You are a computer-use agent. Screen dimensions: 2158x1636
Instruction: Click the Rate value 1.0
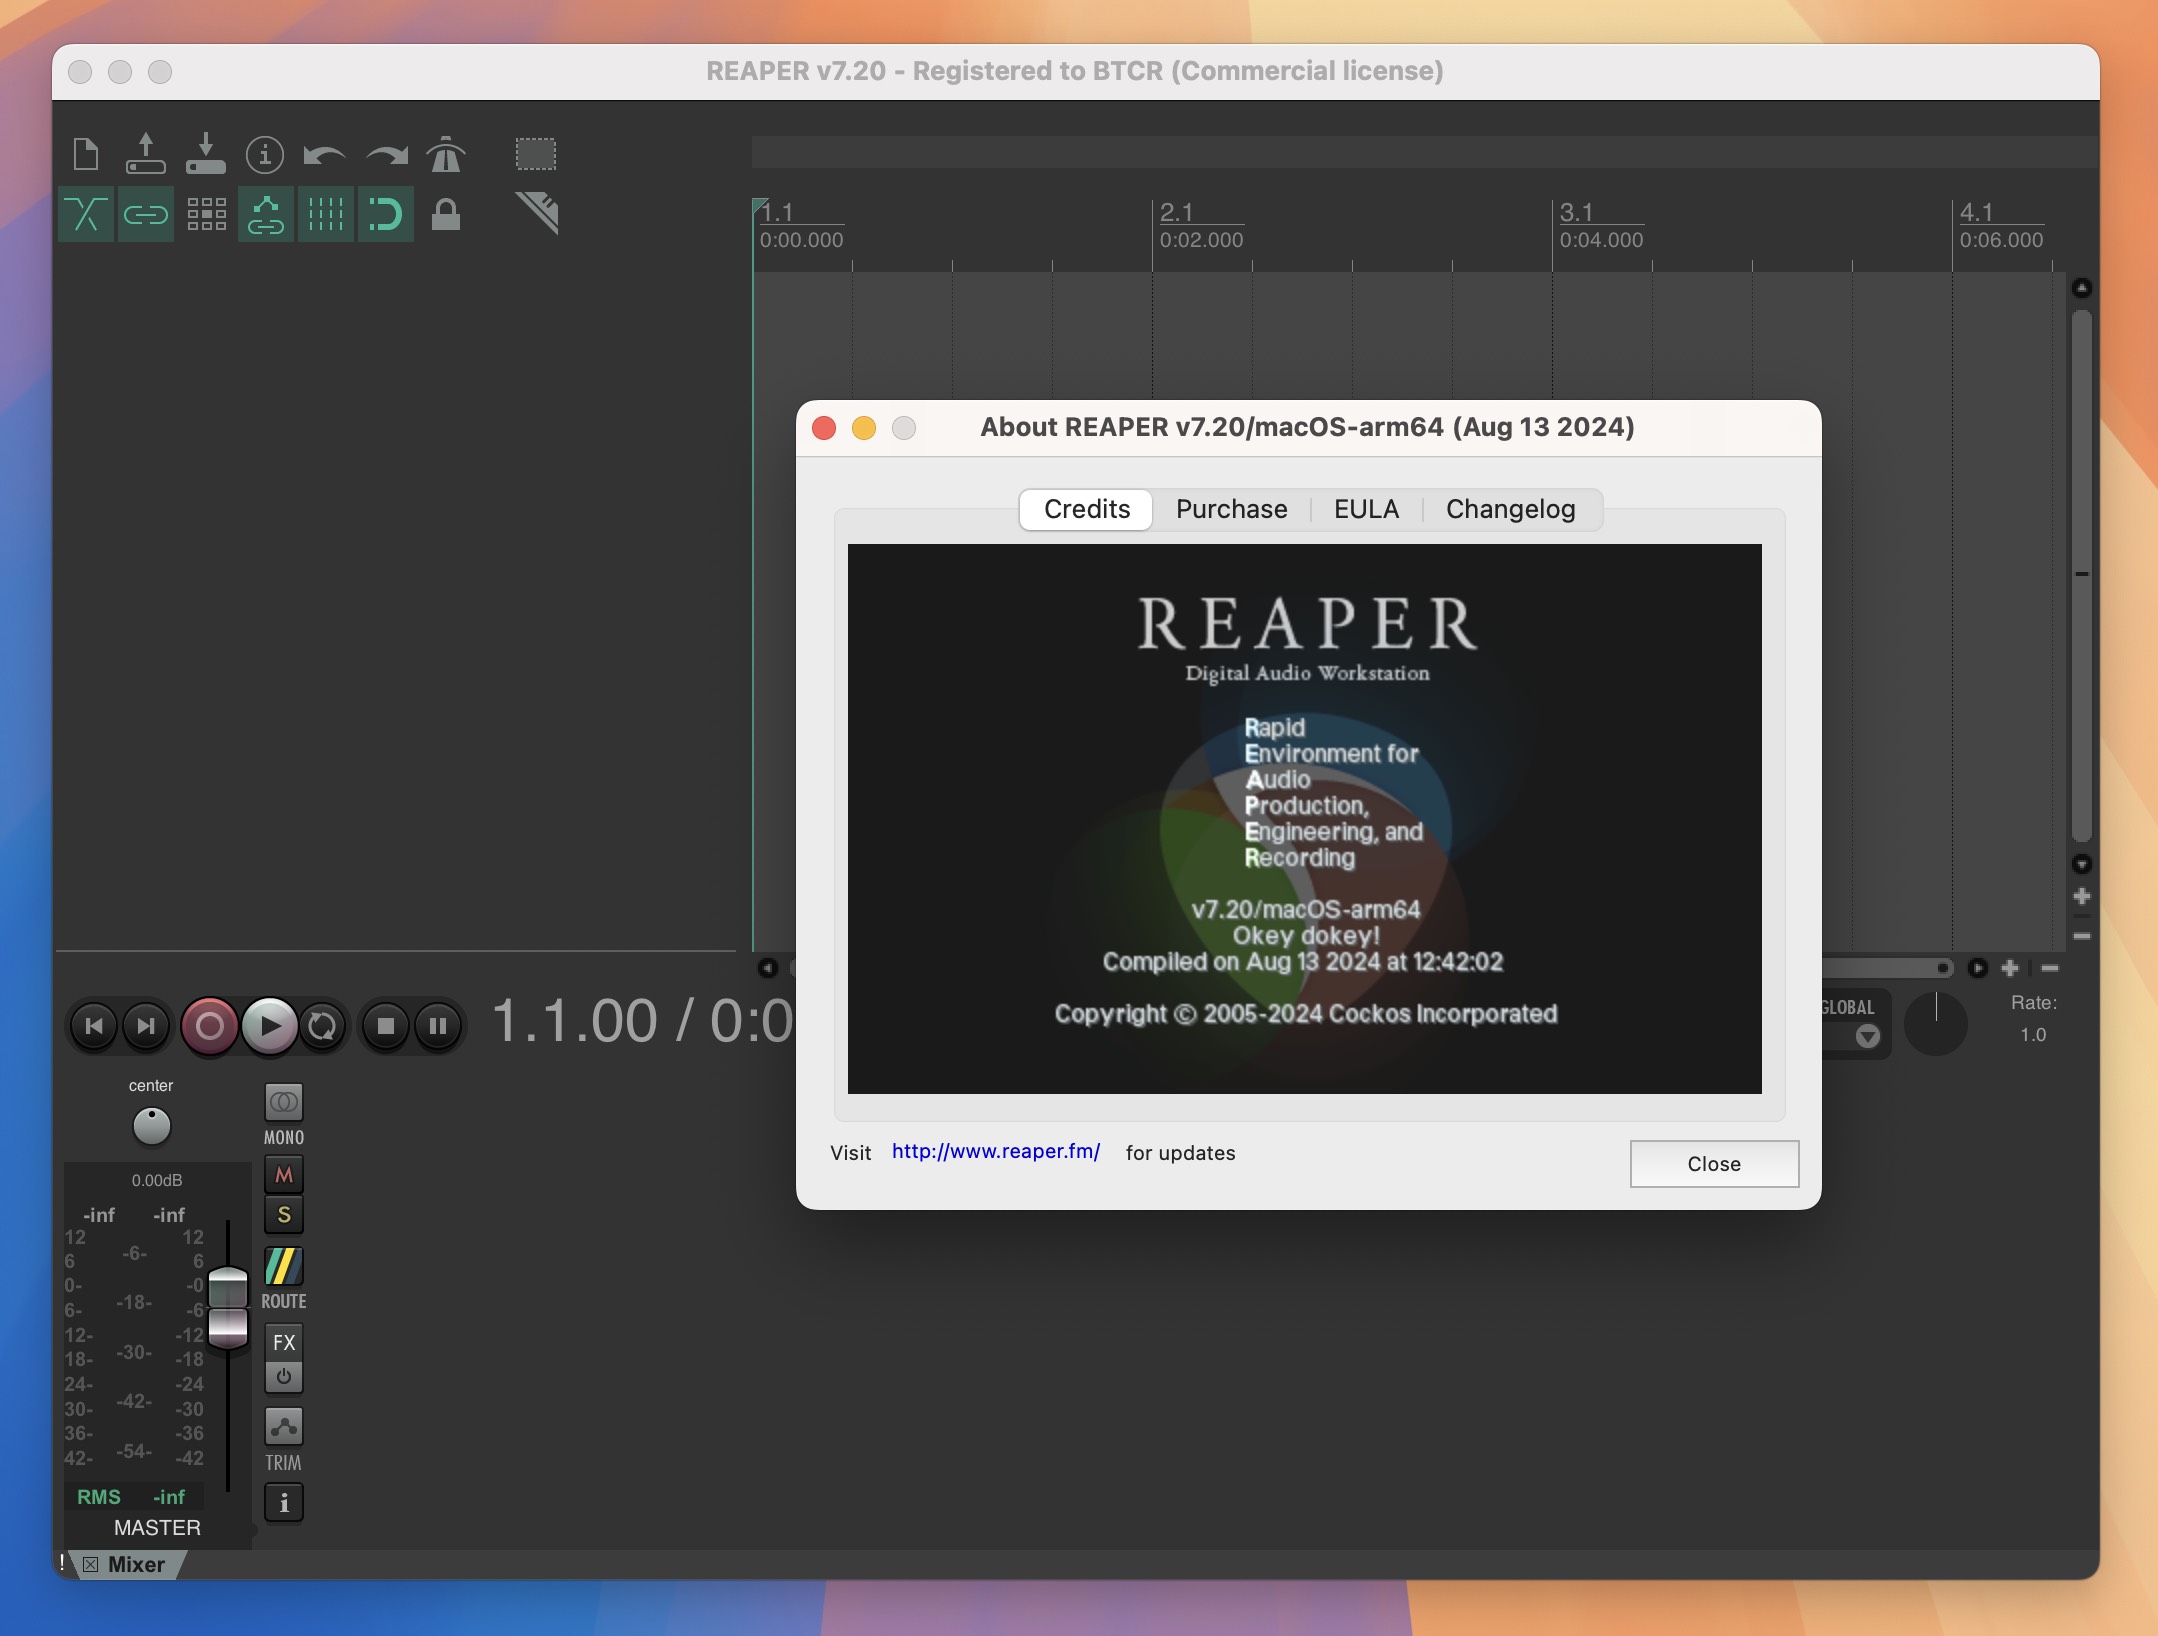(x=2033, y=1035)
